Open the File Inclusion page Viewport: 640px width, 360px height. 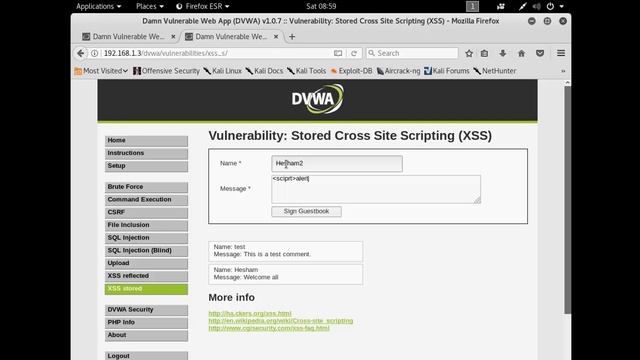(x=146, y=225)
